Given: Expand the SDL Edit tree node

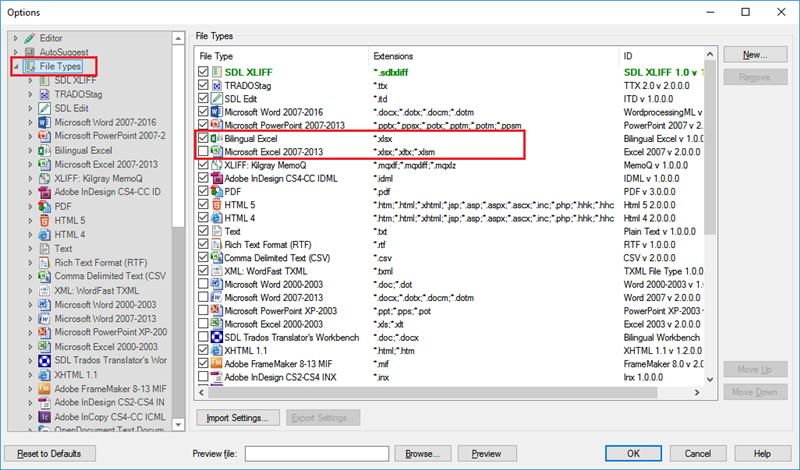Looking at the screenshot, I should [30, 109].
